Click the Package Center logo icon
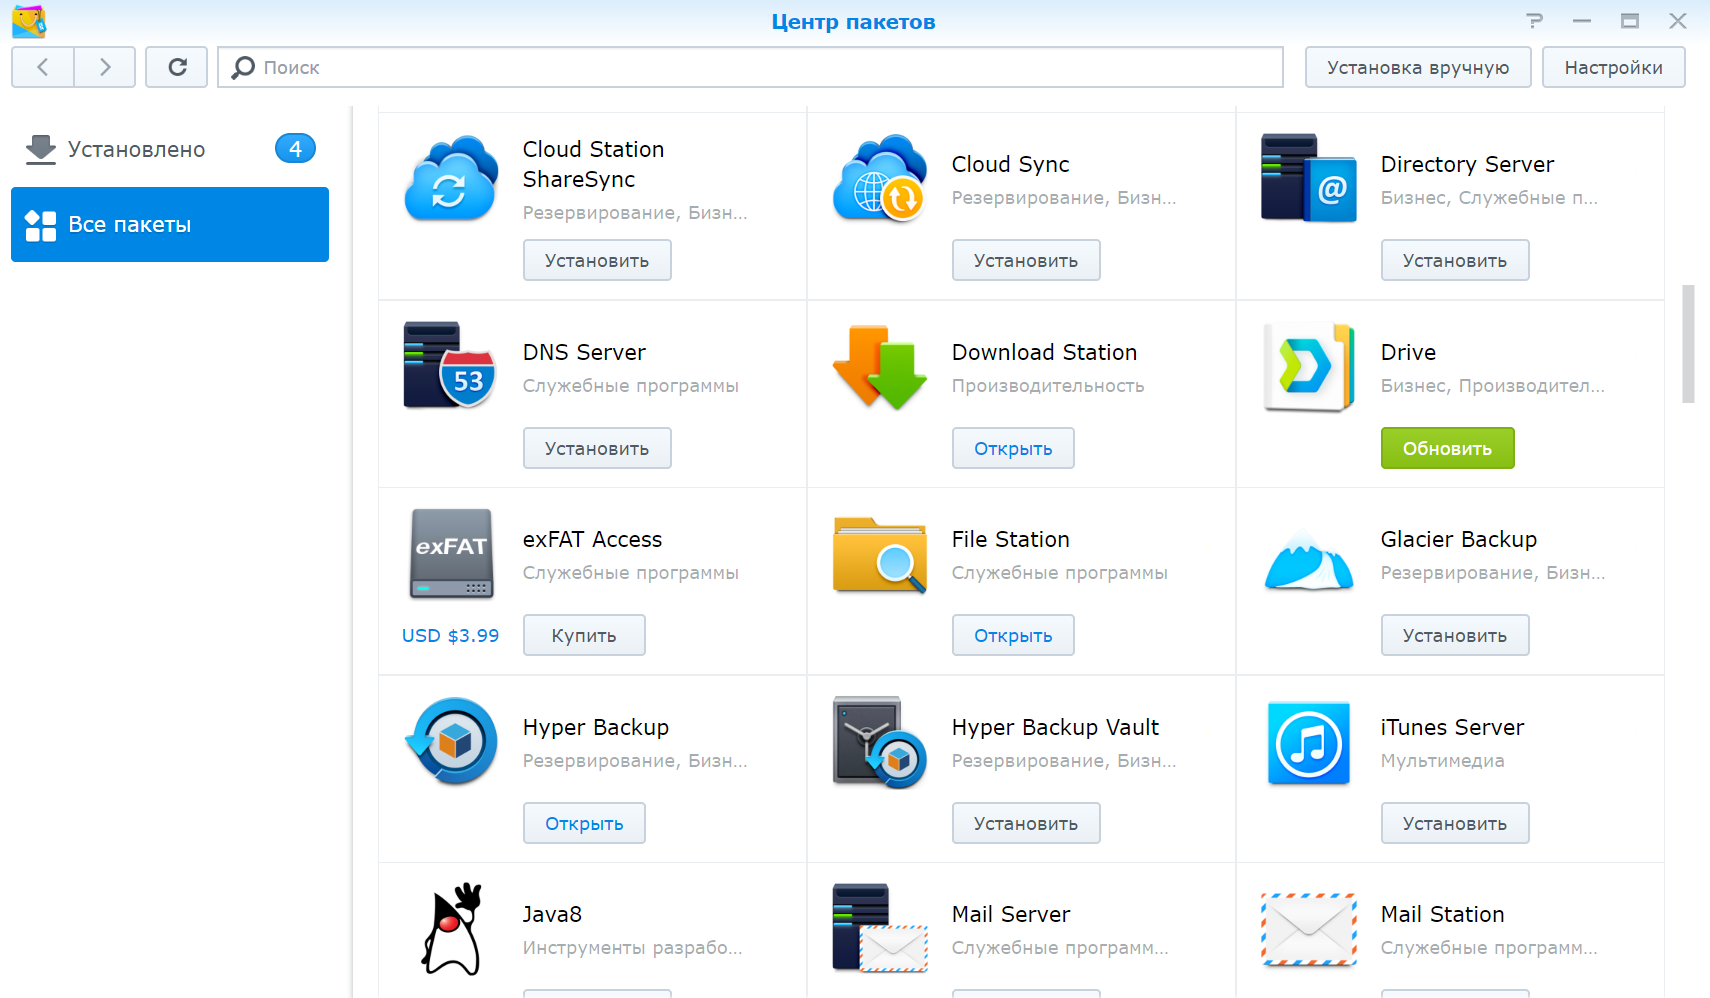 (x=29, y=21)
